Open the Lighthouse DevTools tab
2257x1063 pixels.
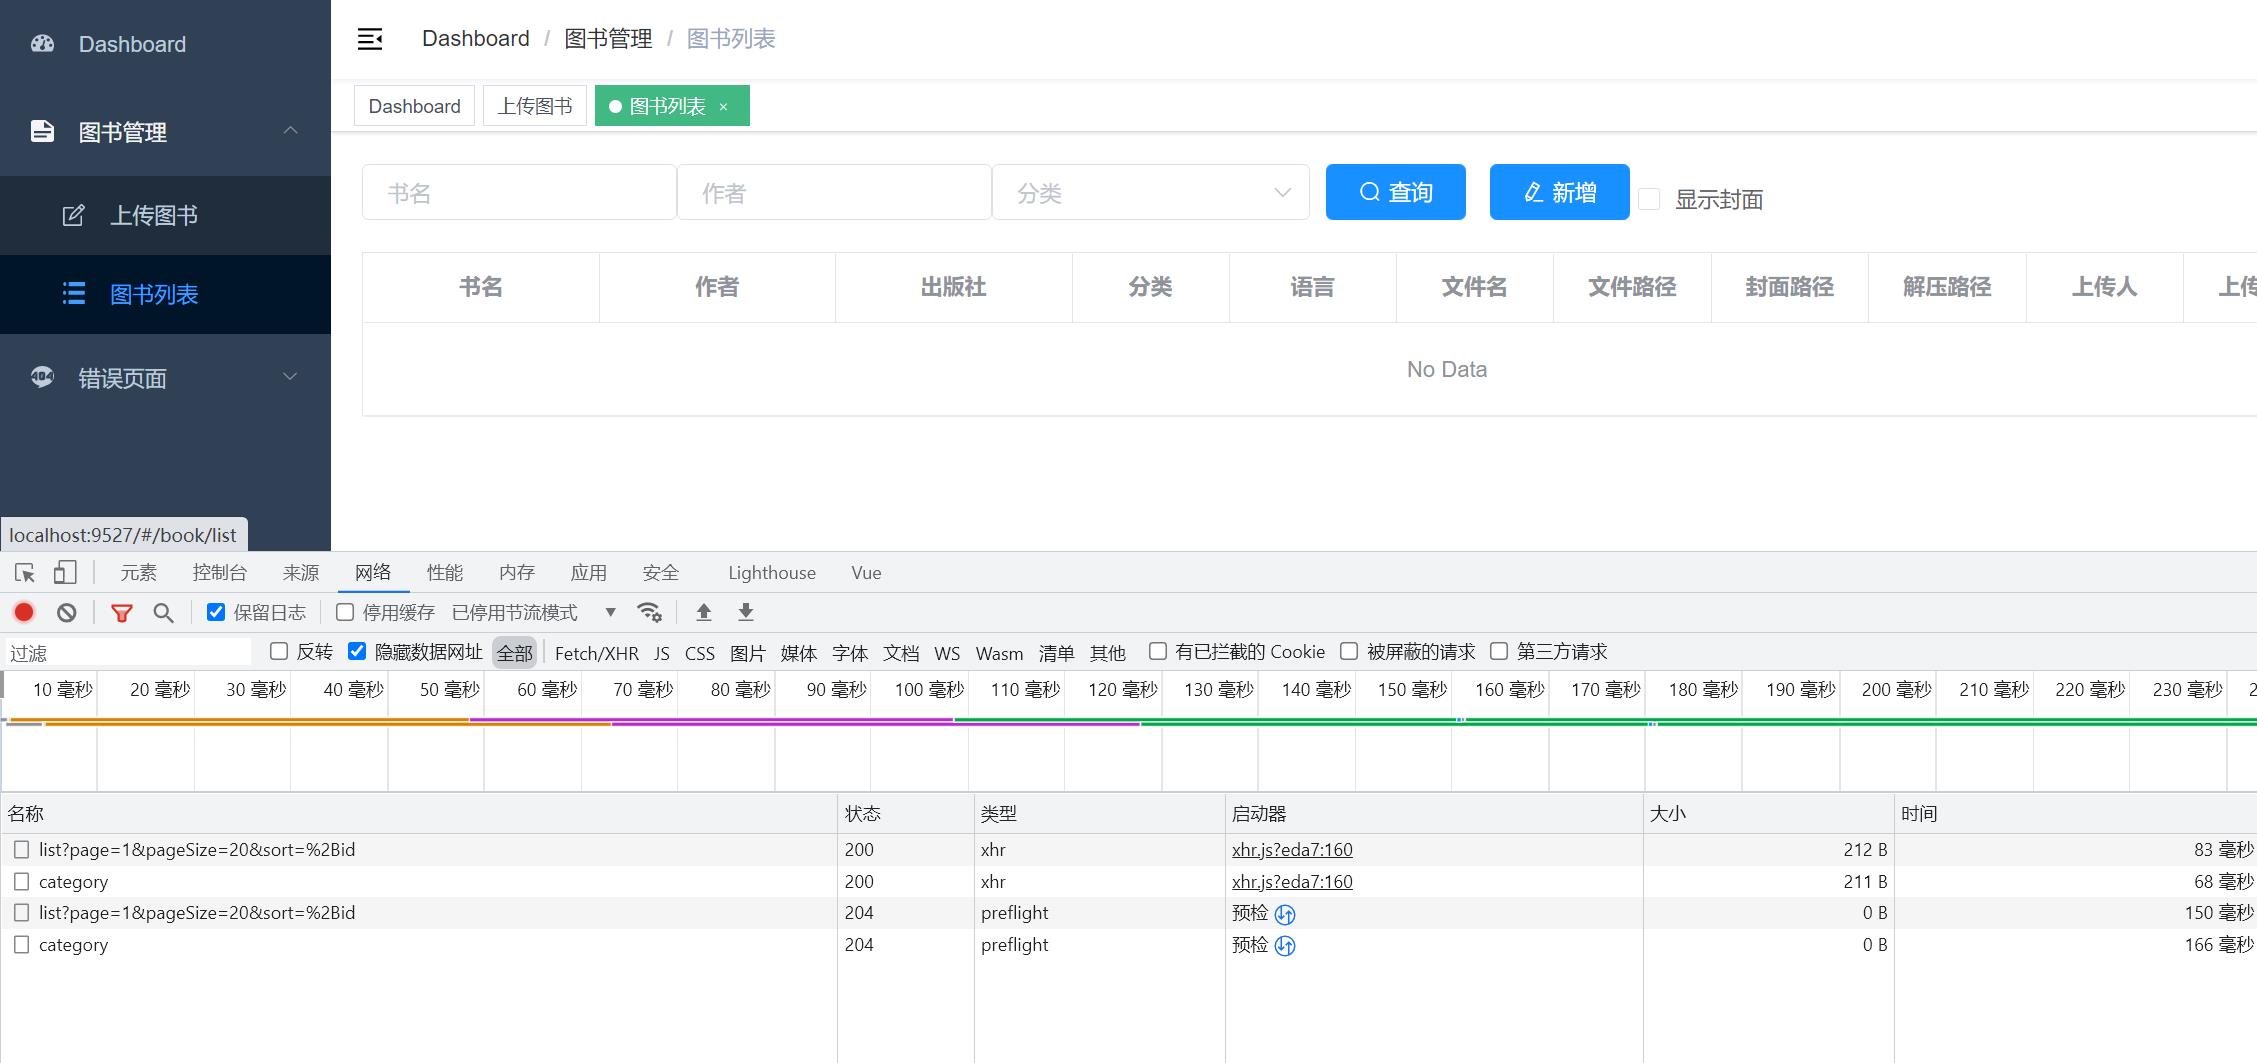(772, 573)
